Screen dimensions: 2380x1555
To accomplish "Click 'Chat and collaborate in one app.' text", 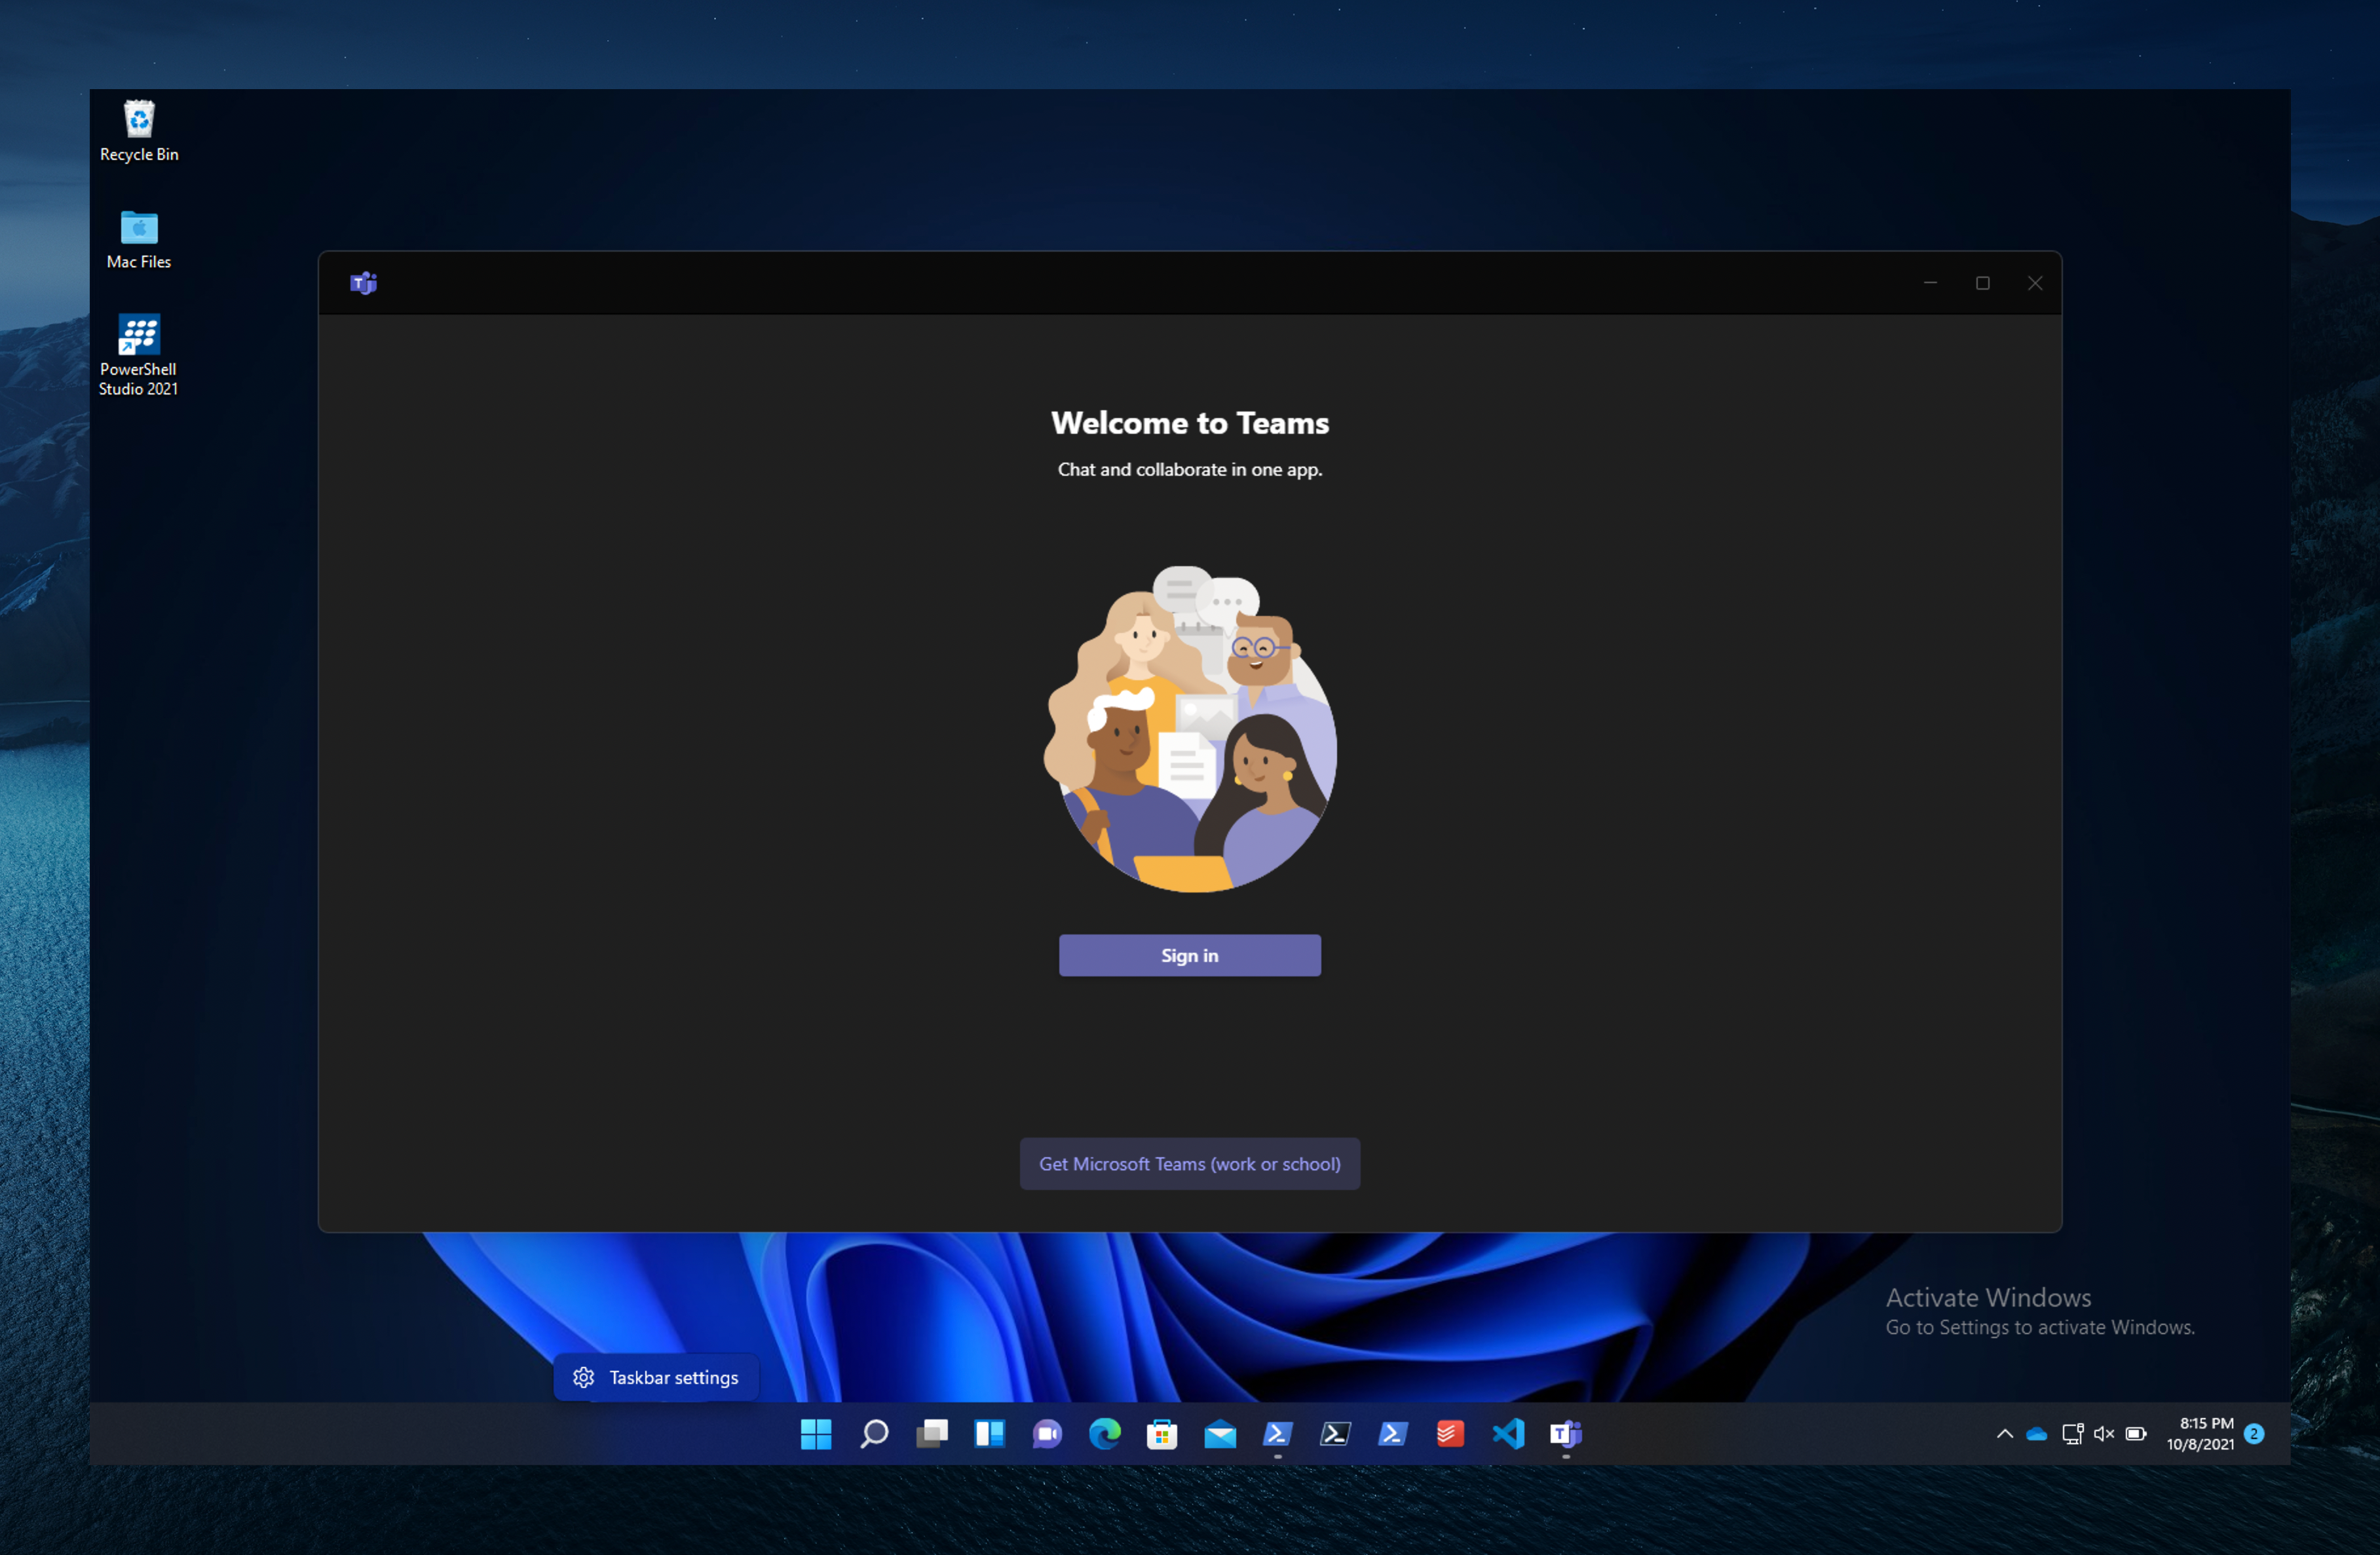I will [1189, 469].
